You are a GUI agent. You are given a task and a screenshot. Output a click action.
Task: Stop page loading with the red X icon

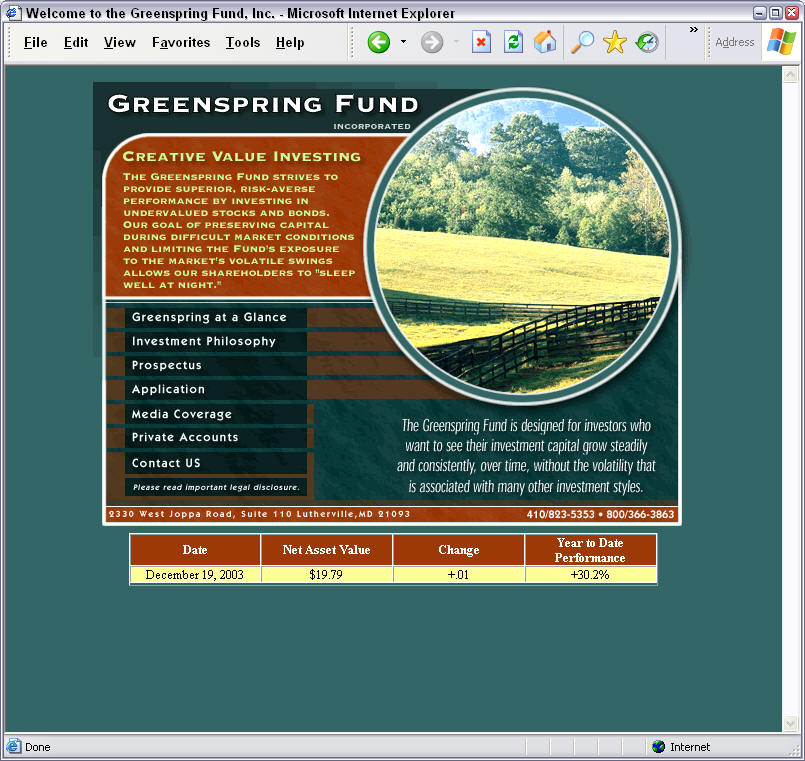[x=481, y=42]
